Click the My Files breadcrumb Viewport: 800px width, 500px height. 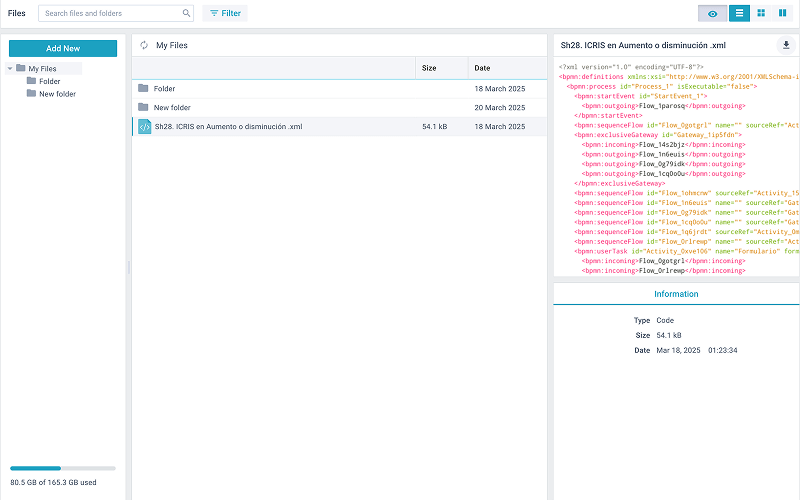pos(172,45)
